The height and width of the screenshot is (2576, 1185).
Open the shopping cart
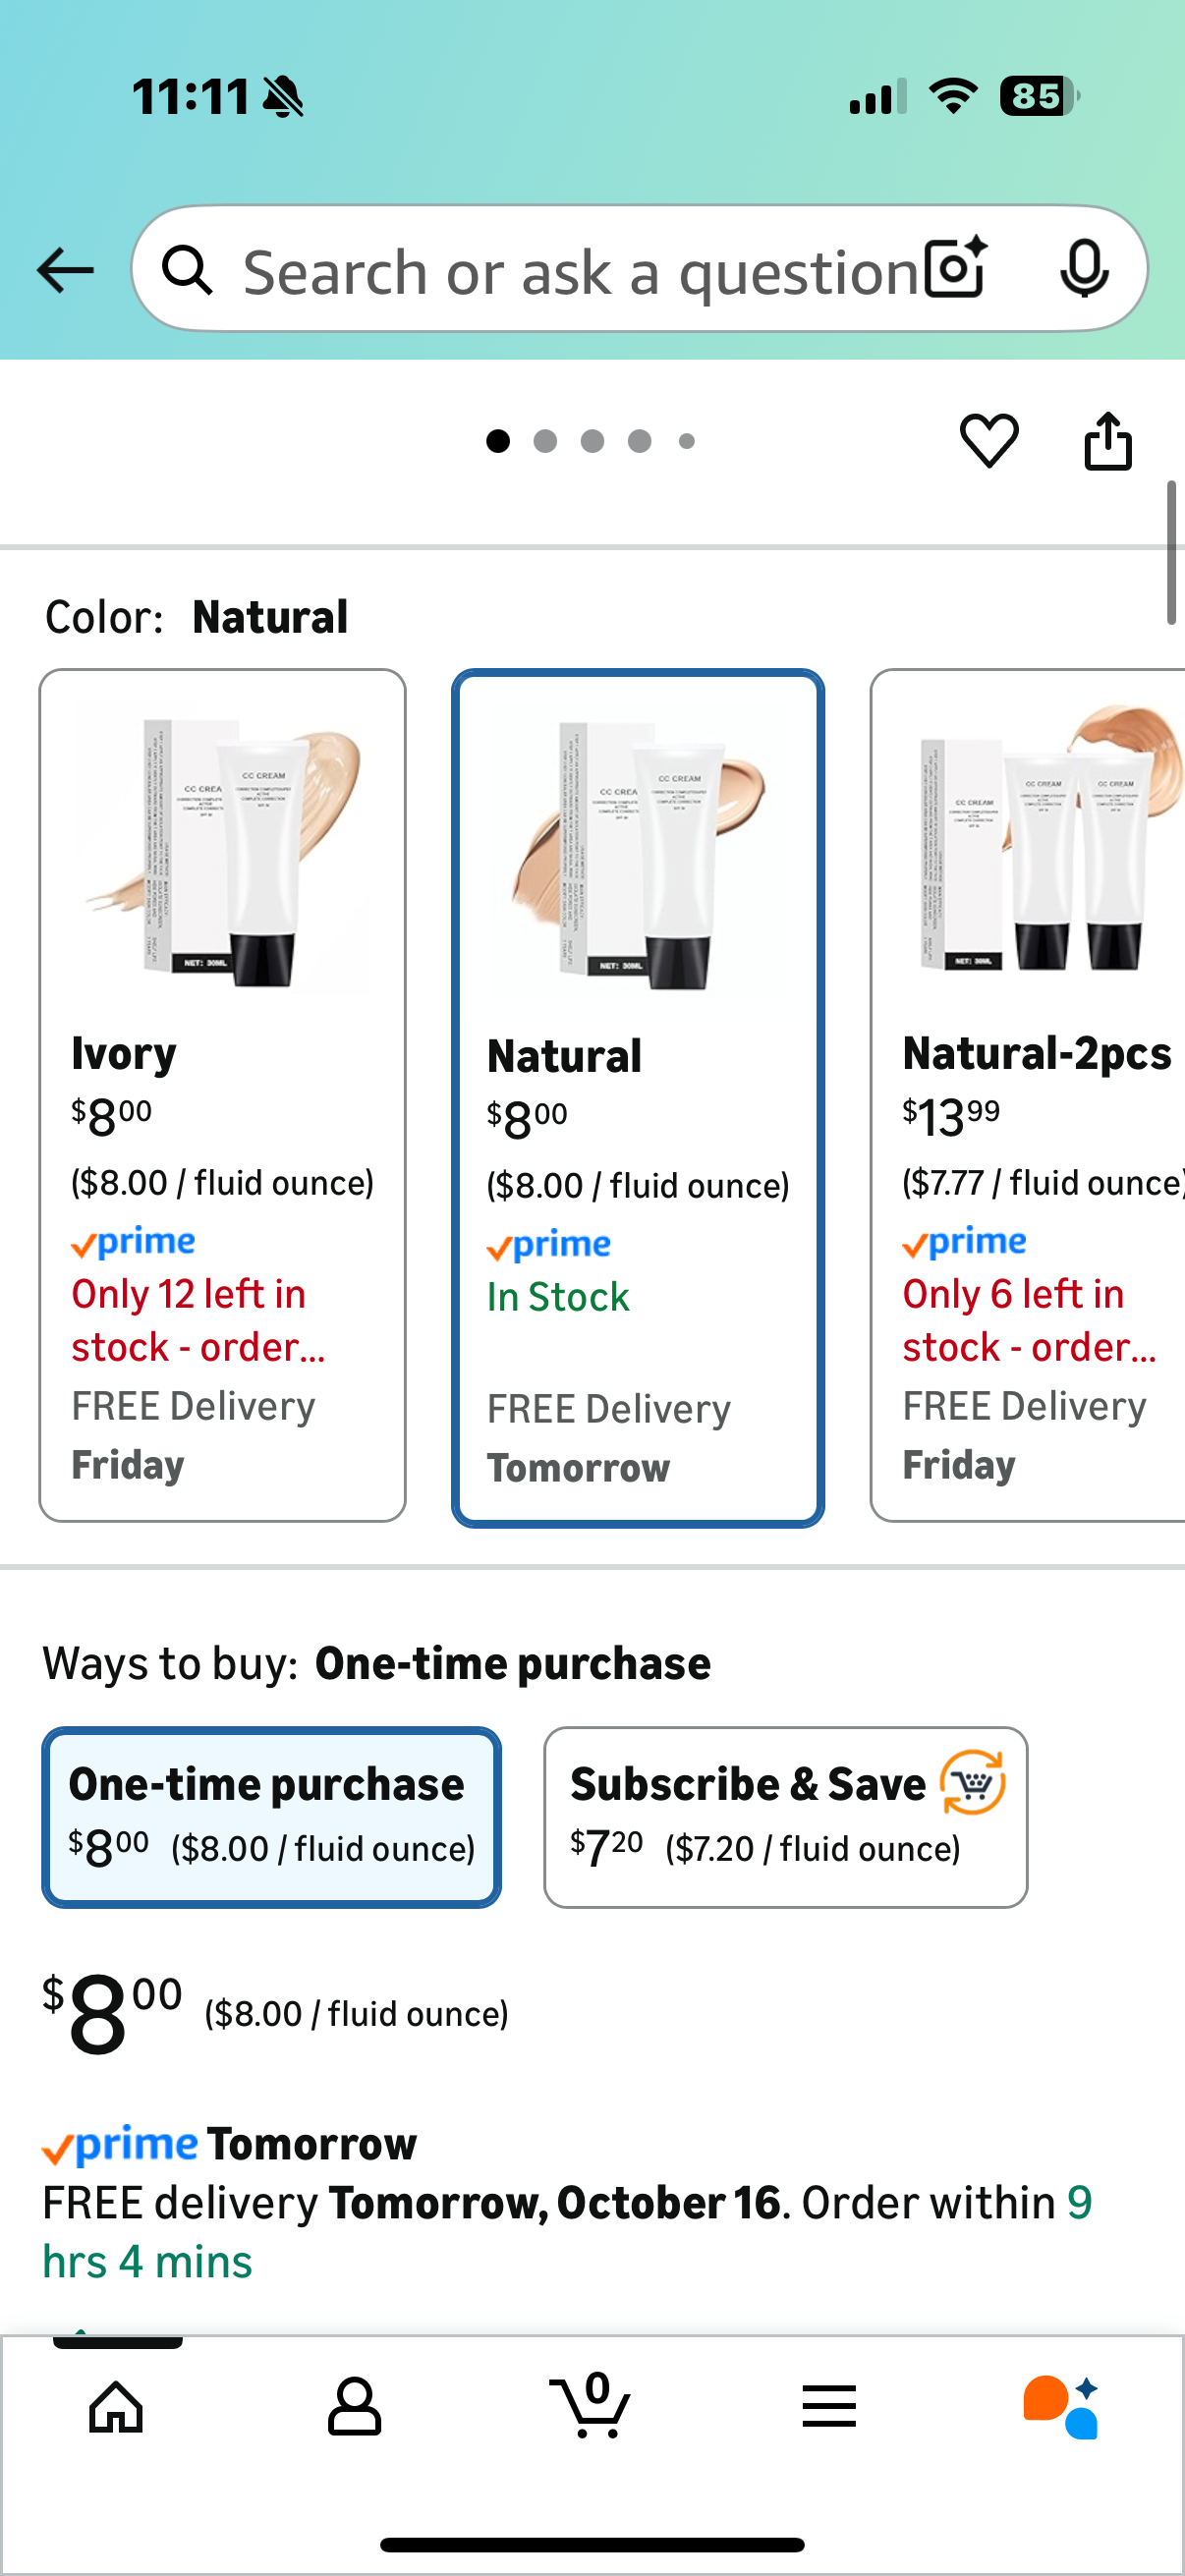point(591,2406)
